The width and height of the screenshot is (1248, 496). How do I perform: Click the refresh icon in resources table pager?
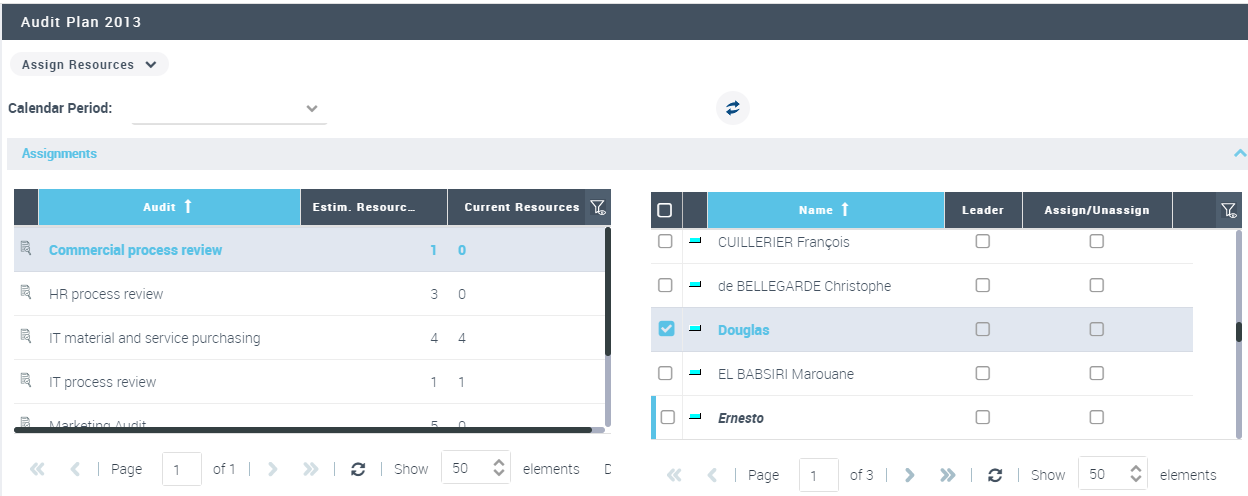click(x=994, y=475)
